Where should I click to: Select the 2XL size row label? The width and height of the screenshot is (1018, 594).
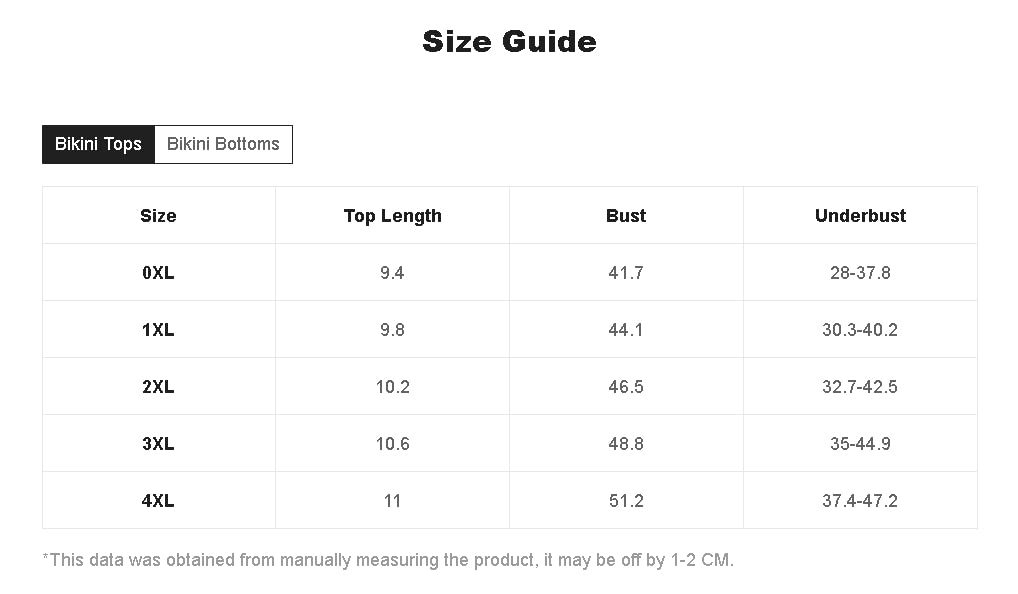[x=158, y=387]
